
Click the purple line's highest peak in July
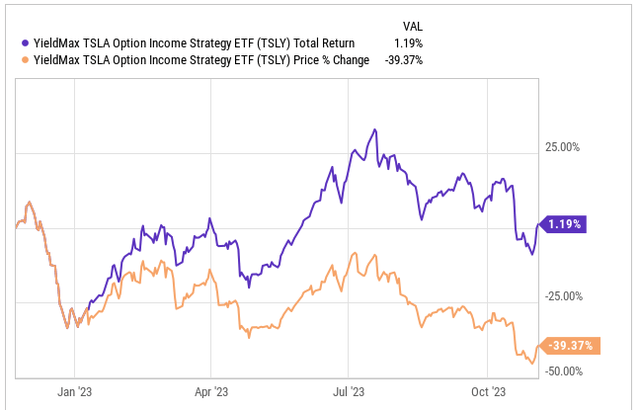point(374,130)
